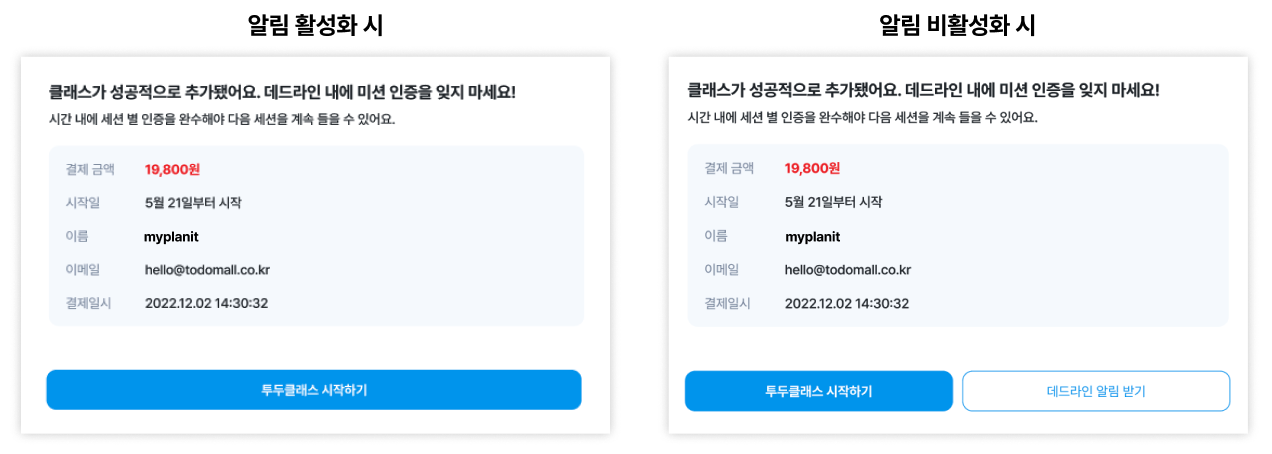
Task: Click hello@todomall.co.kr email in the 알림 비활성화 card
Action: (847, 270)
